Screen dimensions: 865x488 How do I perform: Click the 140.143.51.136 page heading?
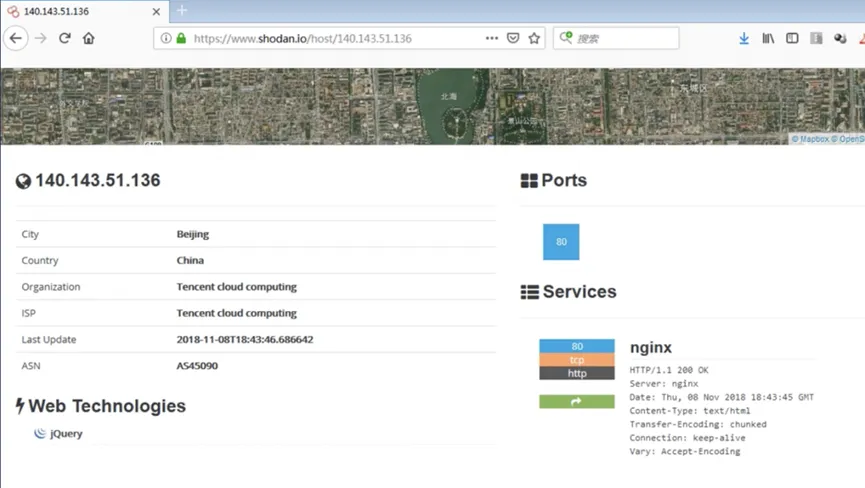[x=98, y=180]
